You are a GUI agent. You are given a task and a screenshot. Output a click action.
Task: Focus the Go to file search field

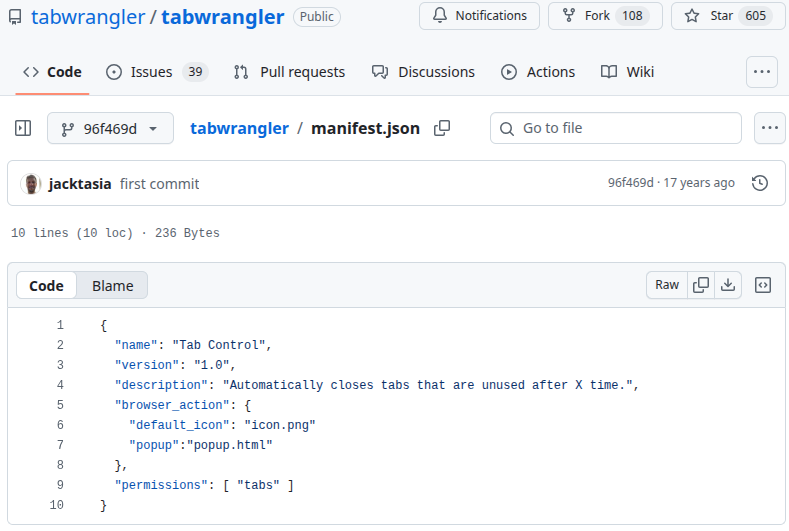tap(615, 128)
